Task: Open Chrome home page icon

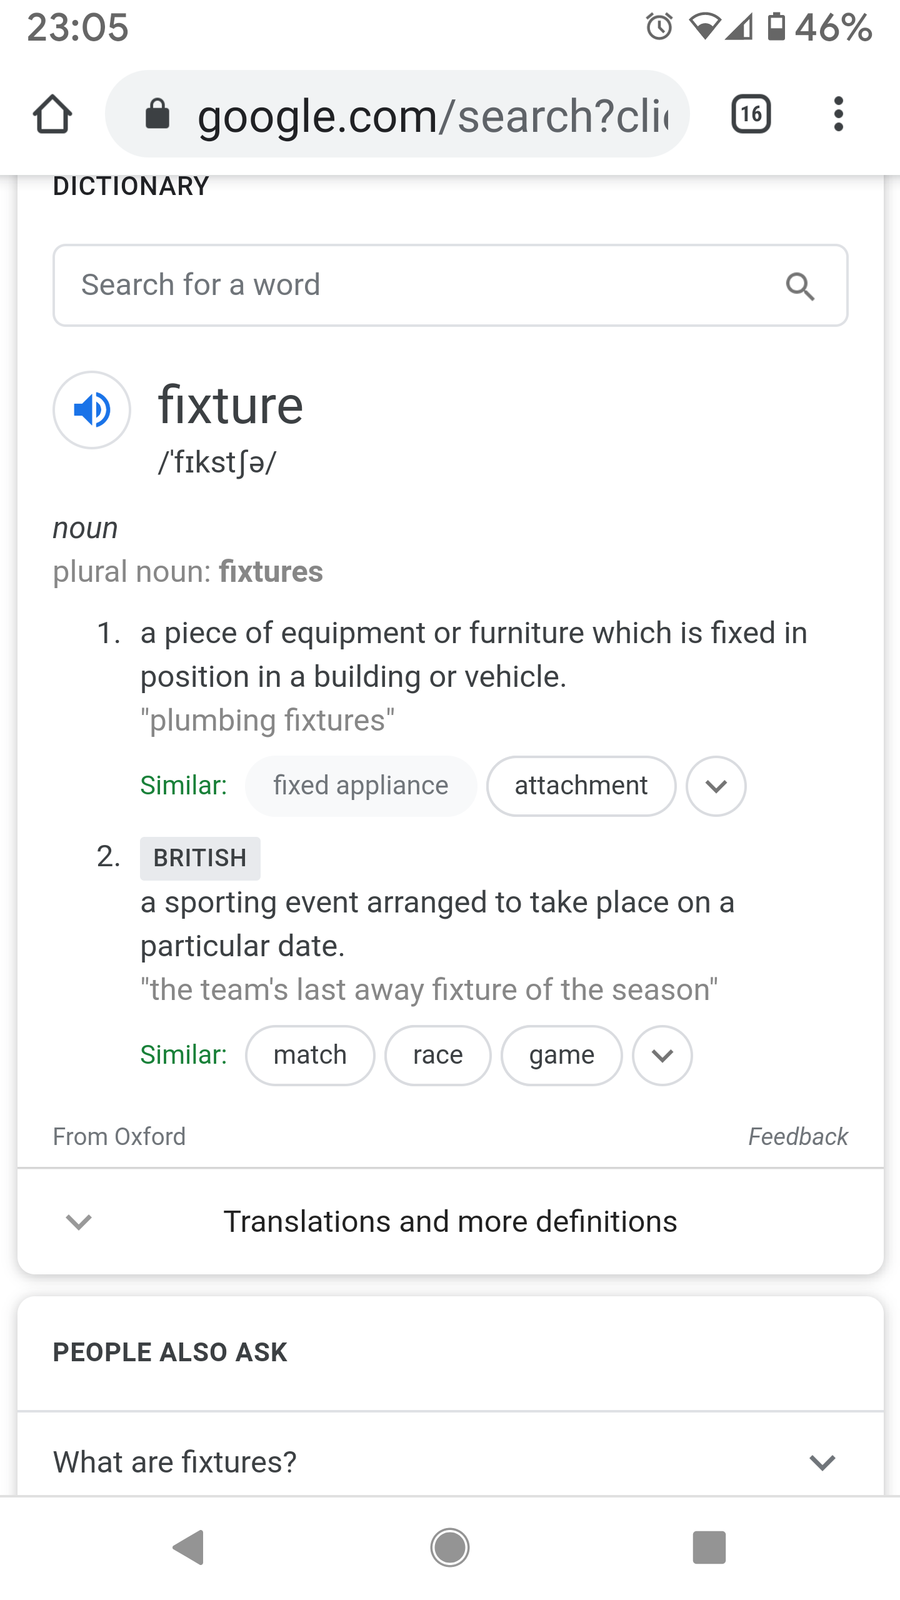Action: pyautogui.click(x=53, y=114)
